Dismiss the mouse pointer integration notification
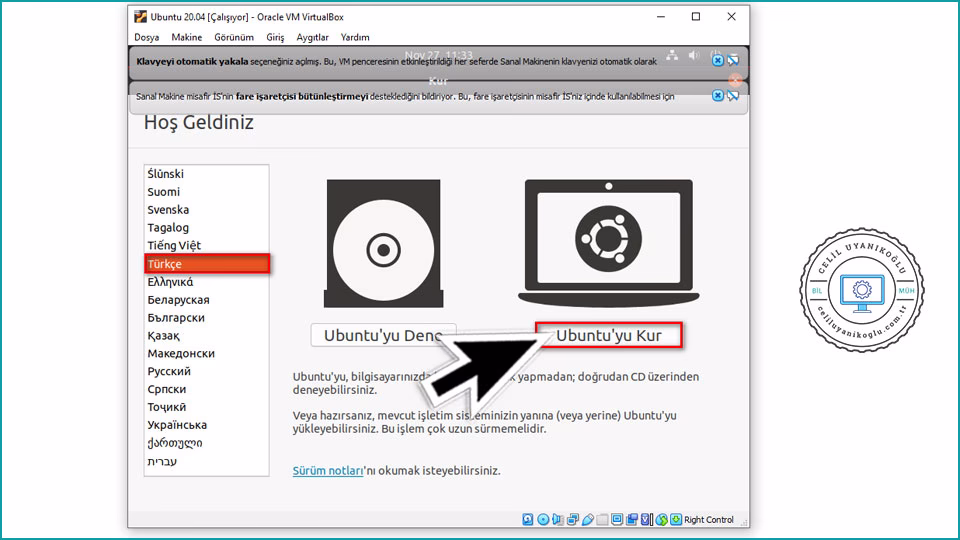The width and height of the screenshot is (960, 540). pos(718,96)
